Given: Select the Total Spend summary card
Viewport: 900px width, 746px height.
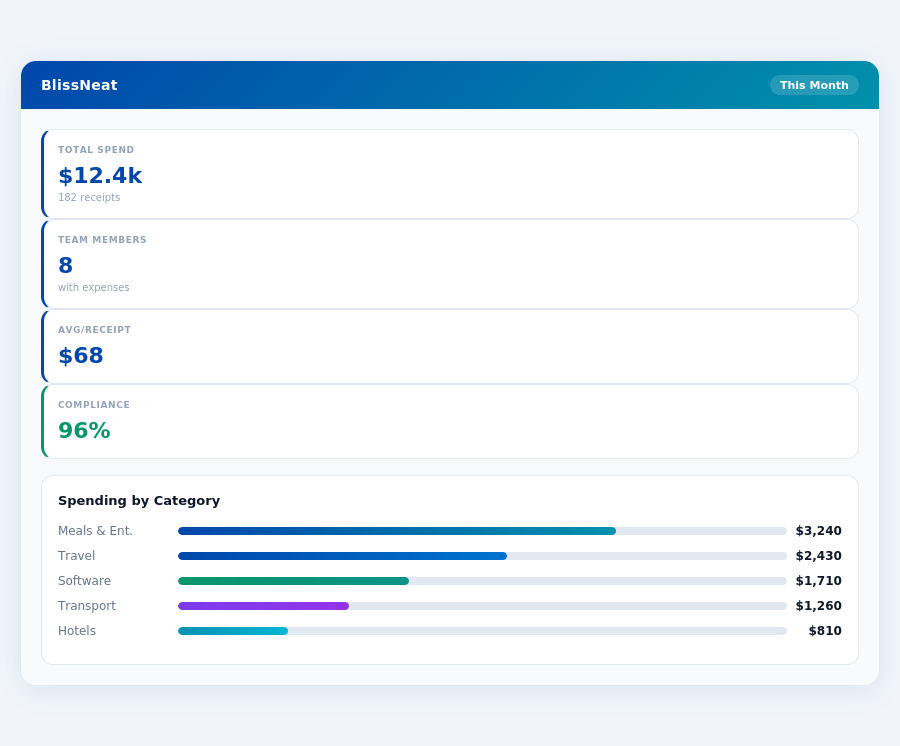Looking at the screenshot, I should click(x=449, y=173).
